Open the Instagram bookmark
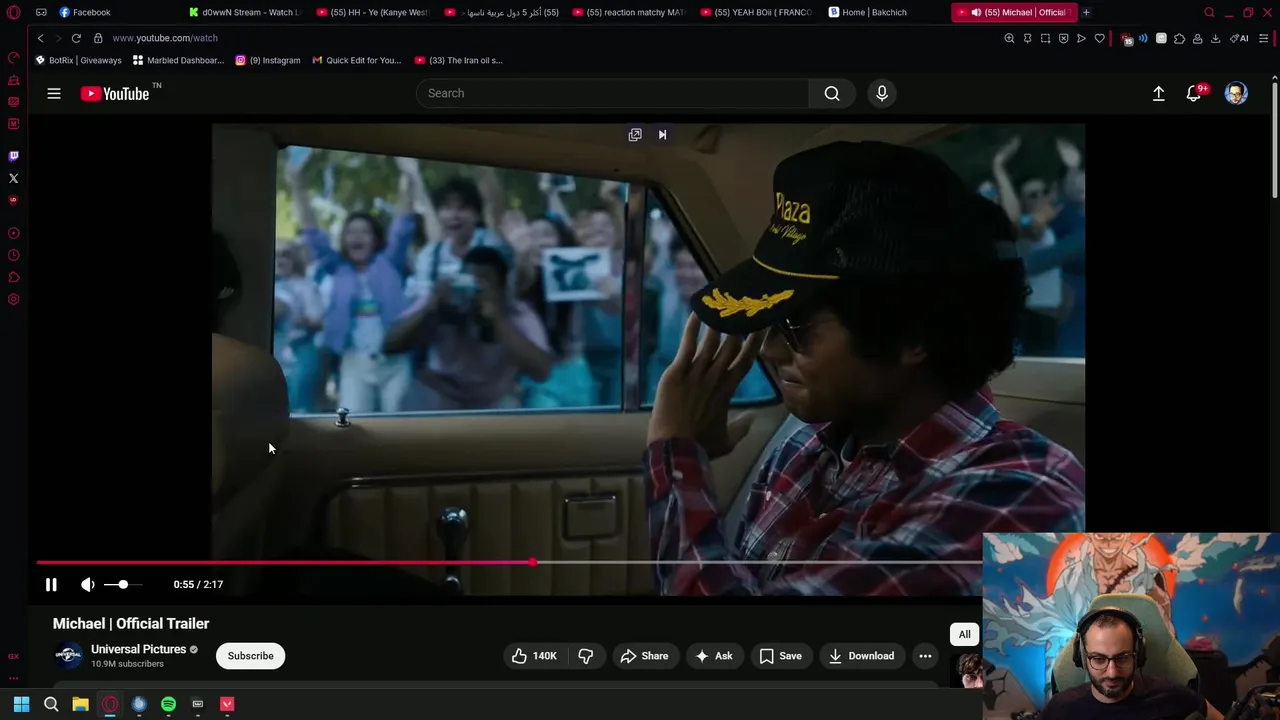The height and width of the screenshot is (720, 1280). 267,60
